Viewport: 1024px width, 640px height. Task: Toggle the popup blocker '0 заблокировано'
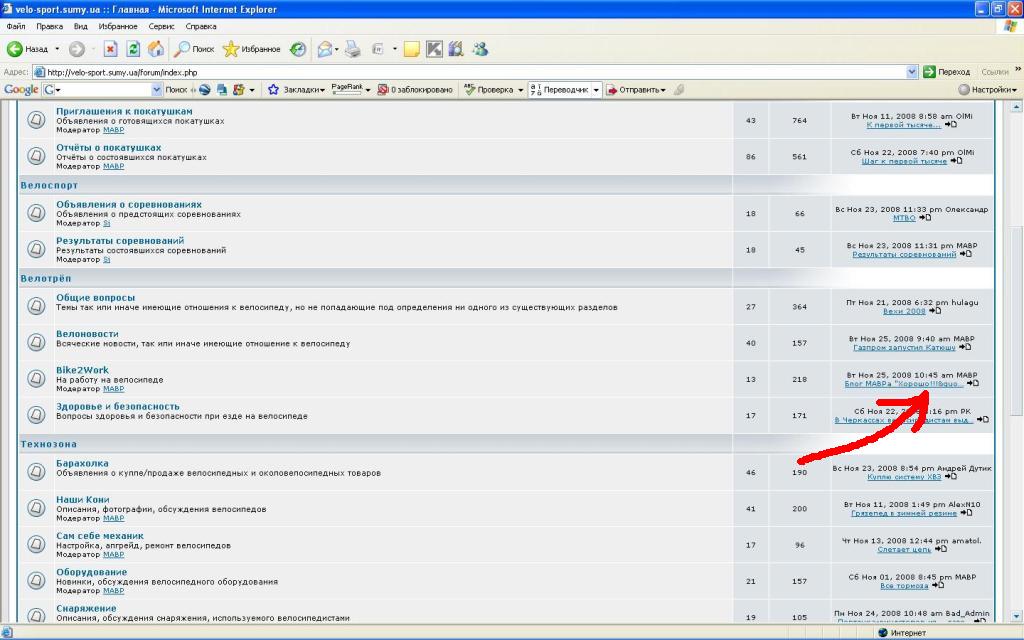pos(414,90)
